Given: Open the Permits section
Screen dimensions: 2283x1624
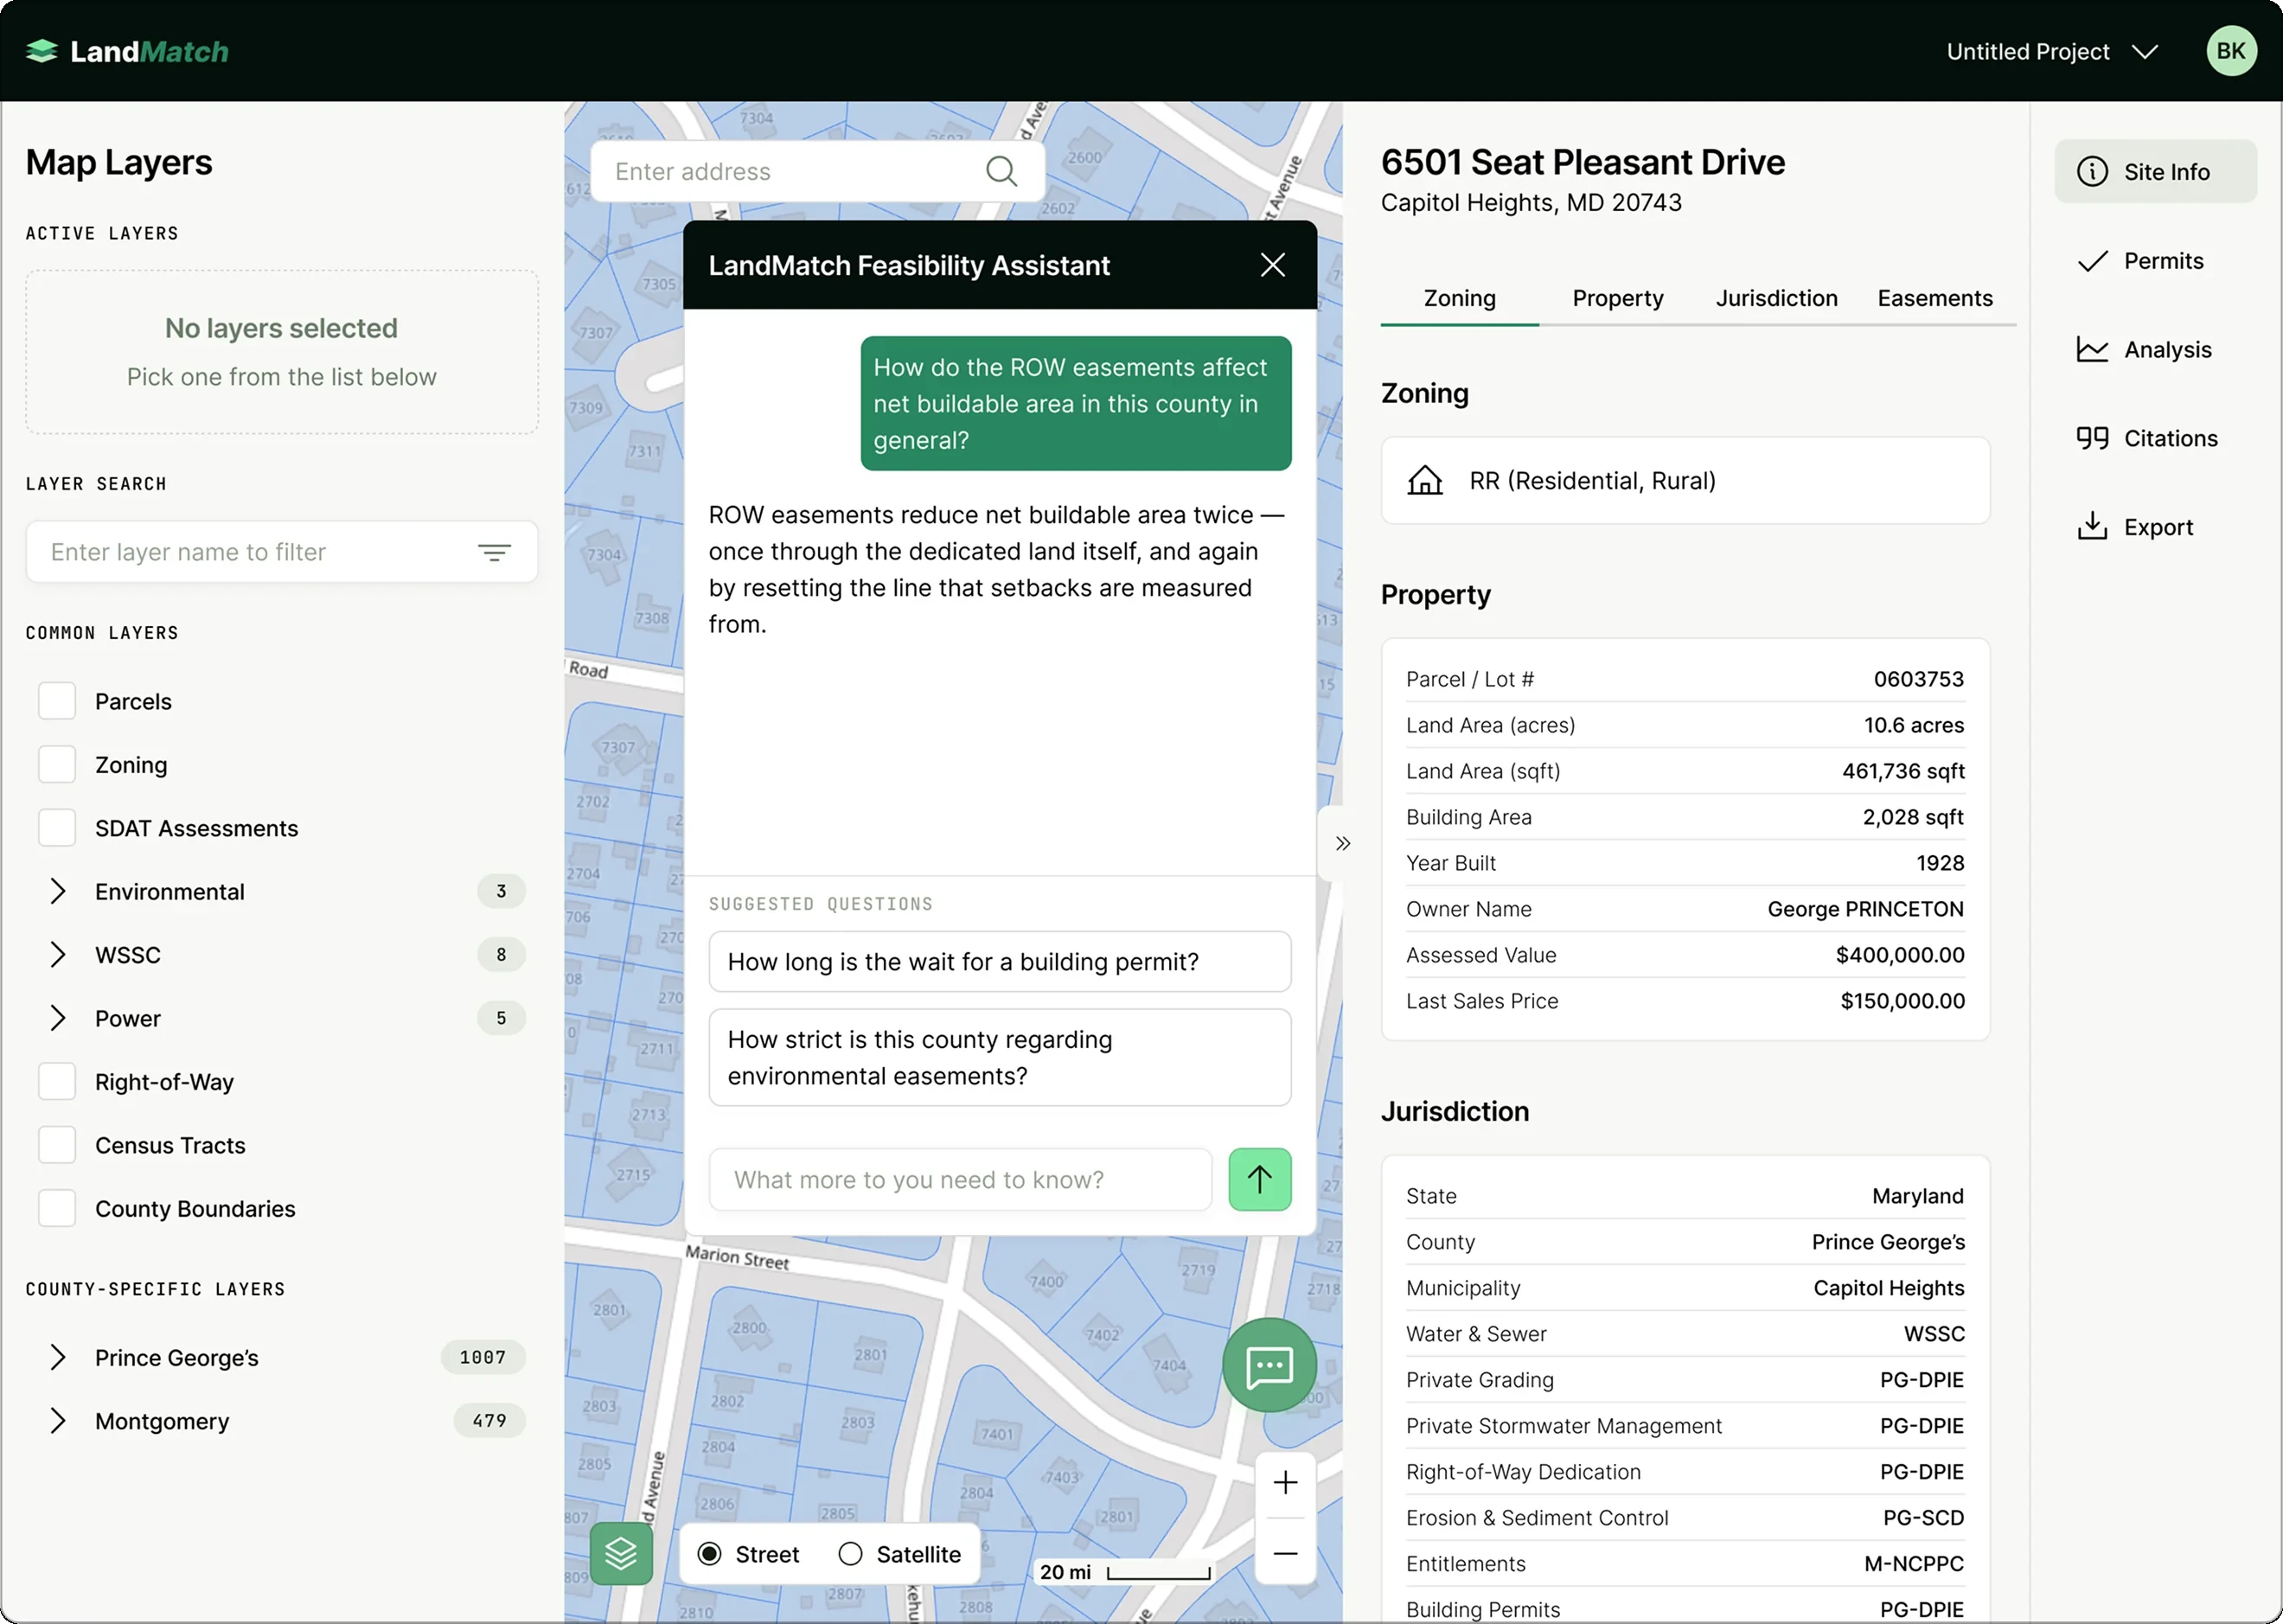Looking at the screenshot, I should pyautogui.click(x=2155, y=261).
